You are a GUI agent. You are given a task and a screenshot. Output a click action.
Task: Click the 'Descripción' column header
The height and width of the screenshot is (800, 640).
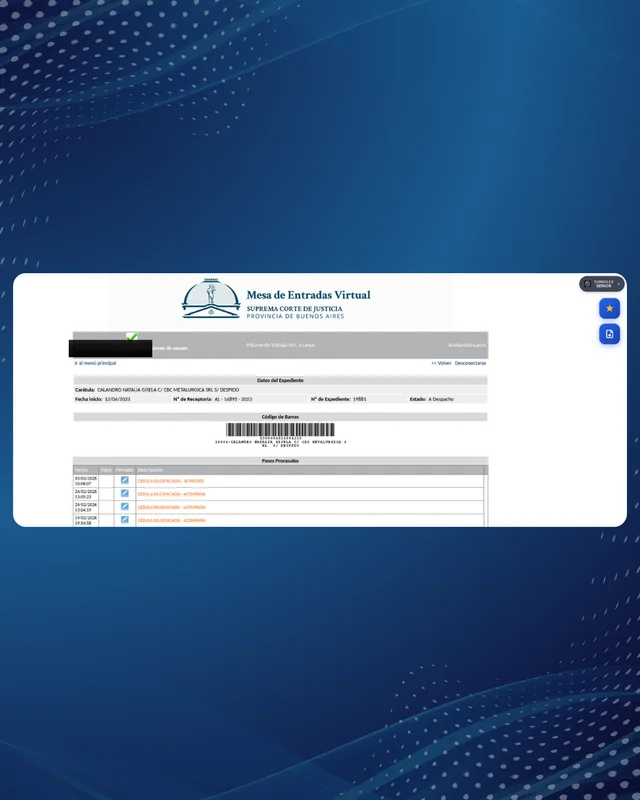pyautogui.click(x=150, y=469)
